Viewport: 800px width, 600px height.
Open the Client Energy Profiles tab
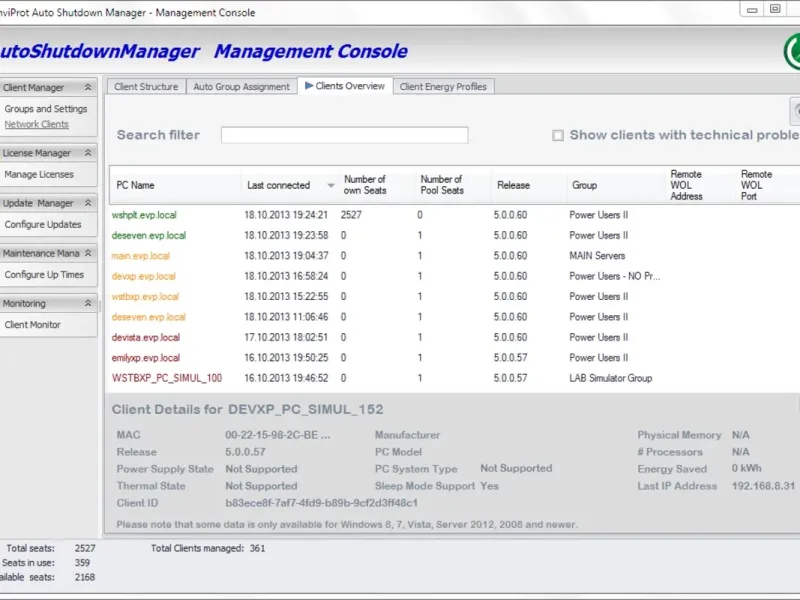(x=443, y=87)
